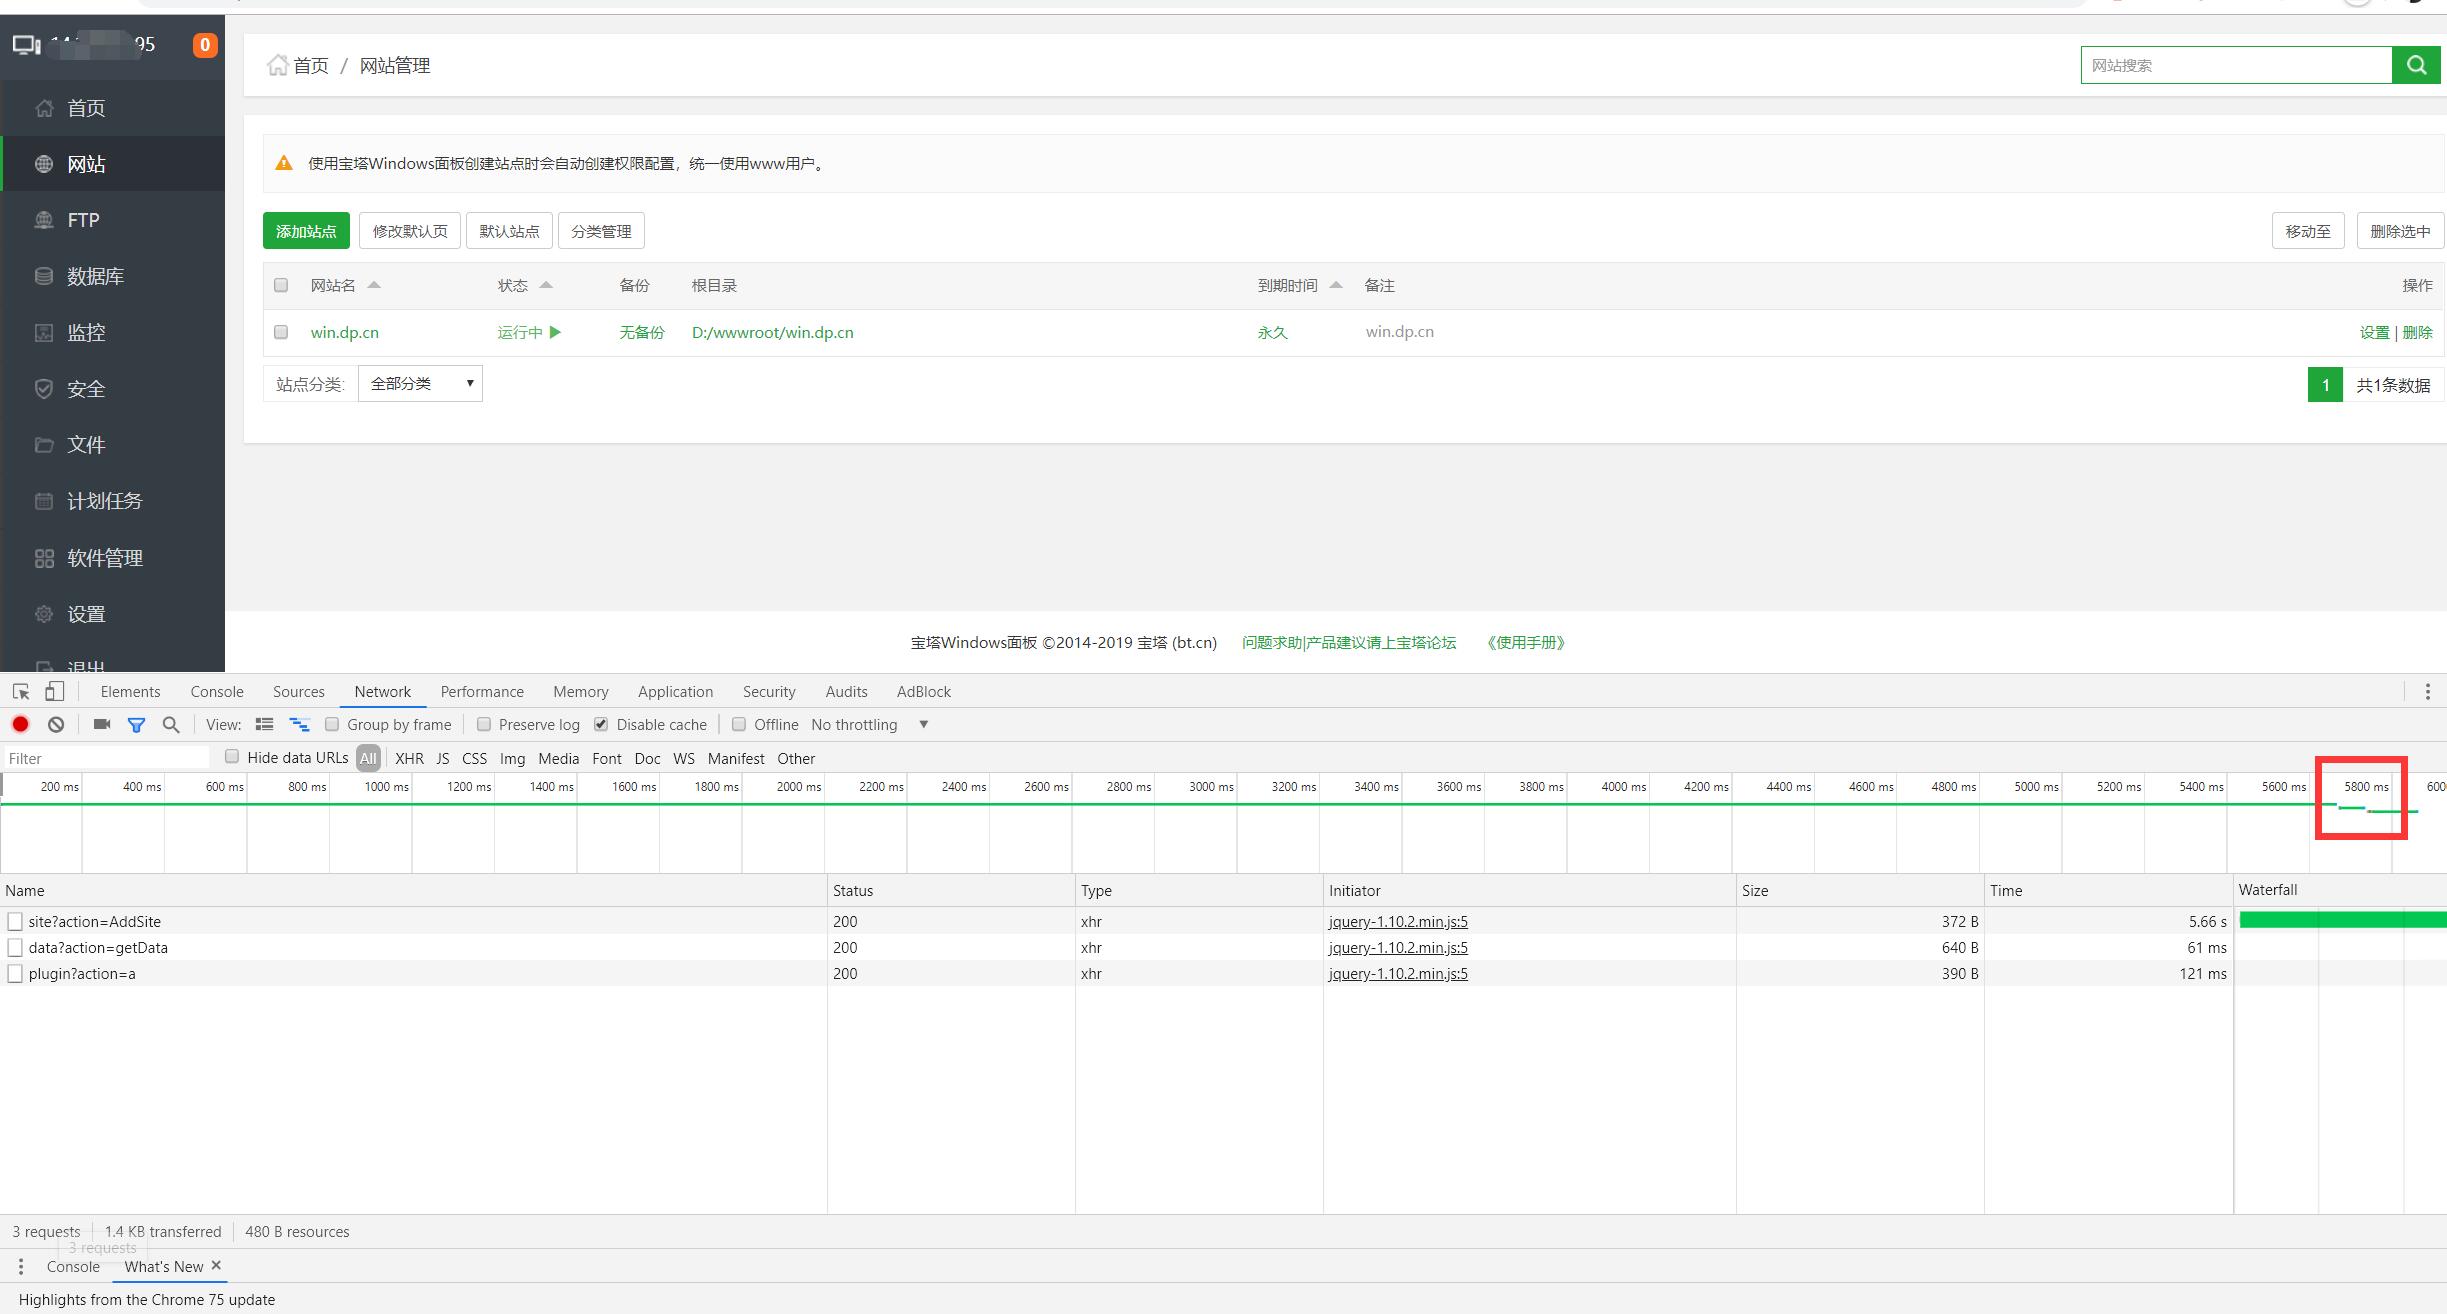
Task: Click the monitoring icon beside 监控
Action: [x=44, y=333]
